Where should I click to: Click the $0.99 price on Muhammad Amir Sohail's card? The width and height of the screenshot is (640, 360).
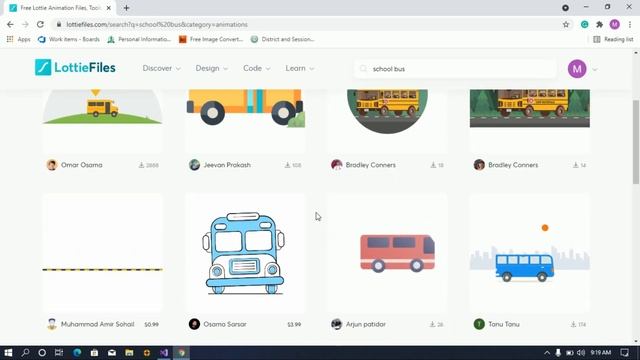pyautogui.click(x=151, y=324)
